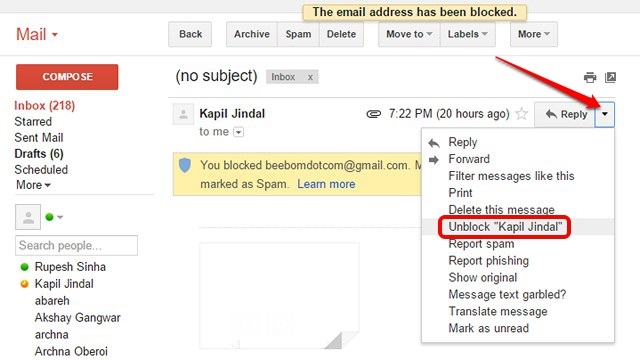Open the attachment thumbnail preview
Screen dimensions: 640x360
point(279,296)
